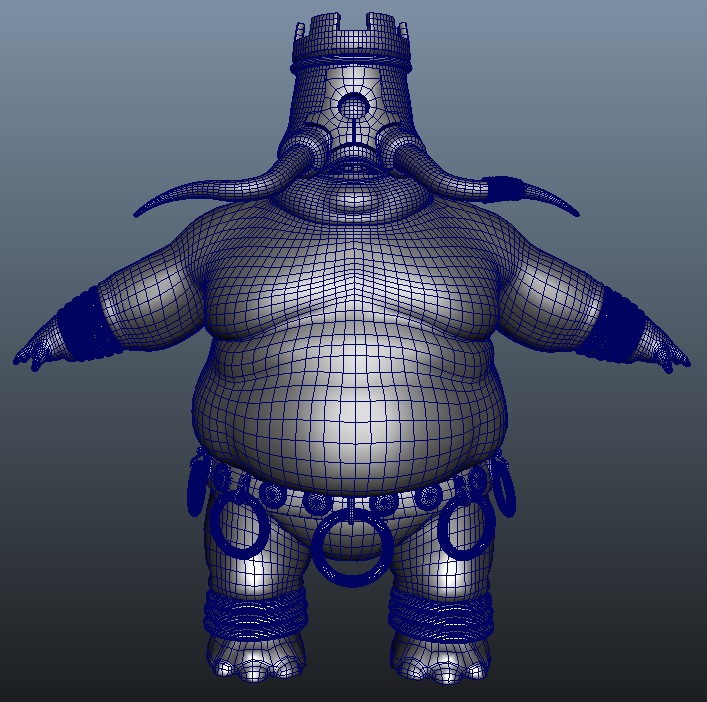
Task: Select the double chin neck area
Action: tap(354, 197)
